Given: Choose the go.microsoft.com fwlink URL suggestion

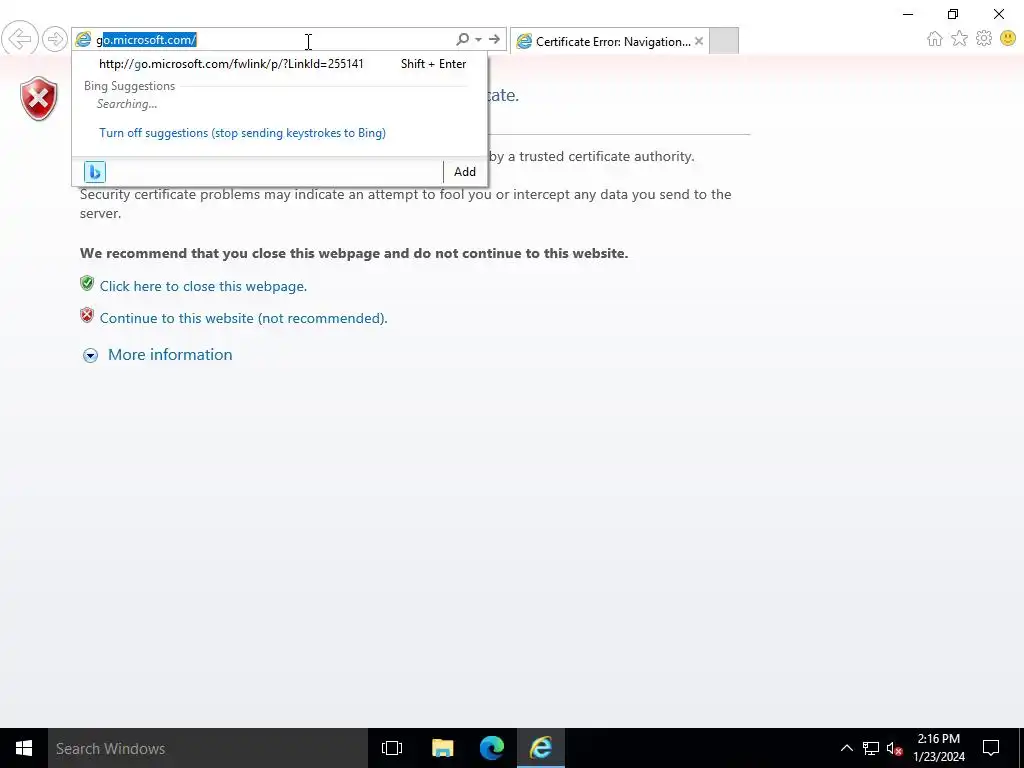Looking at the screenshot, I should tap(280, 64).
